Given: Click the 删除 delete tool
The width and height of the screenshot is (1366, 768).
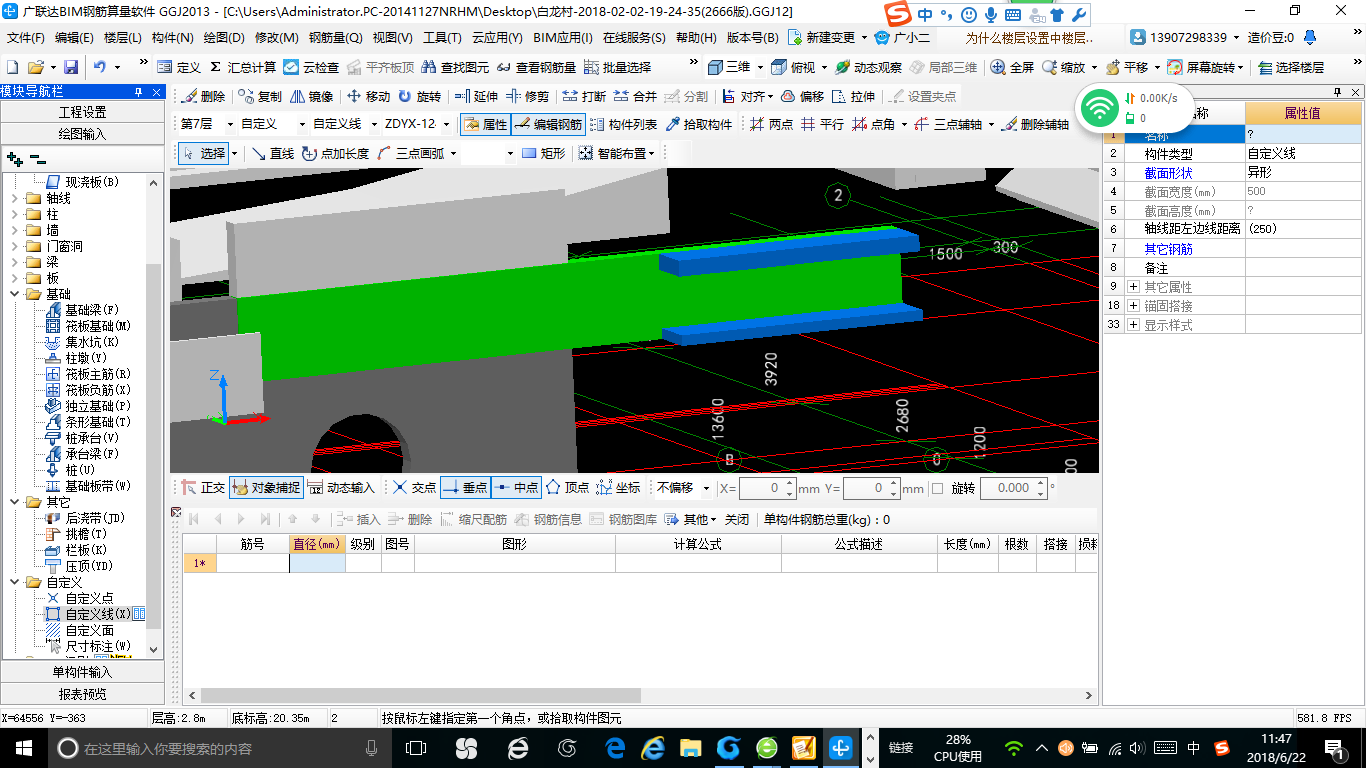Looking at the screenshot, I should click(204, 97).
